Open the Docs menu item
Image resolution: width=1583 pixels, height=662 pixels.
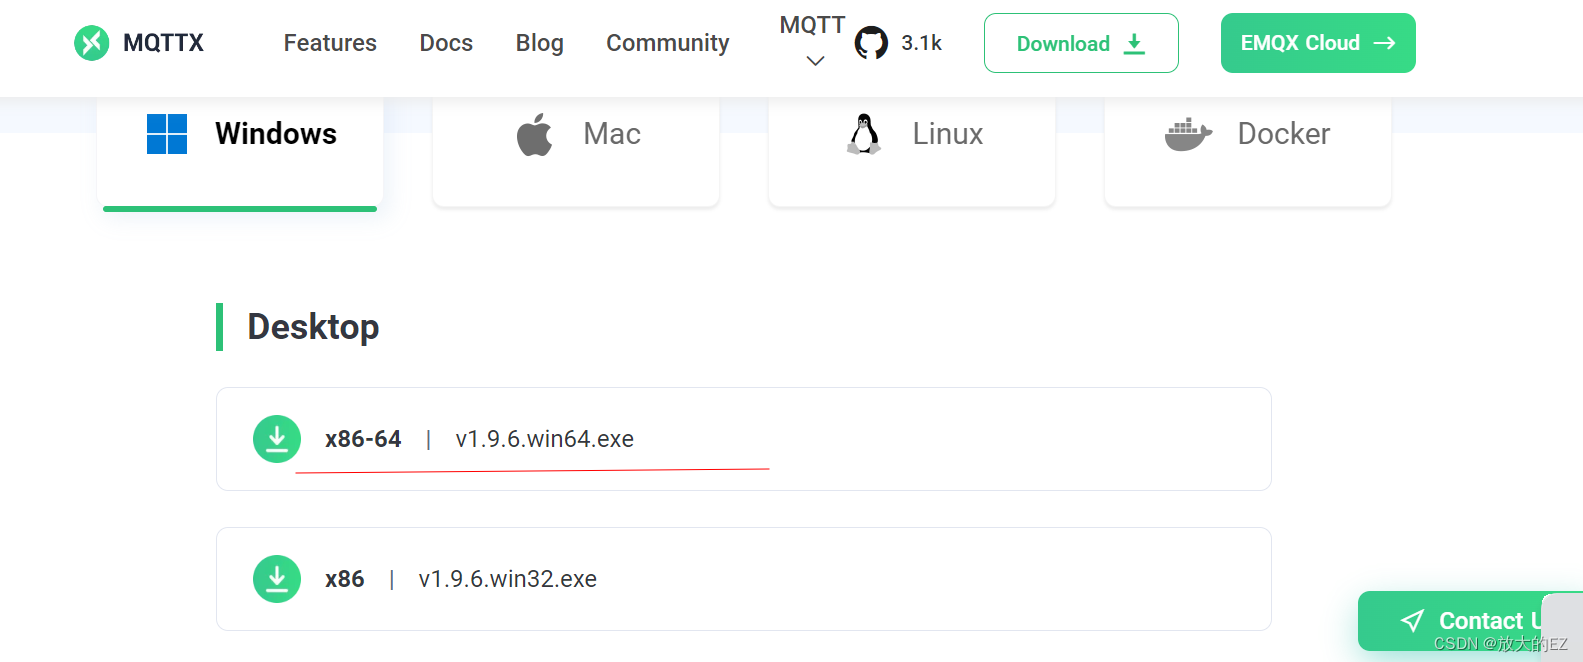pyautogui.click(x=446, y=43)
